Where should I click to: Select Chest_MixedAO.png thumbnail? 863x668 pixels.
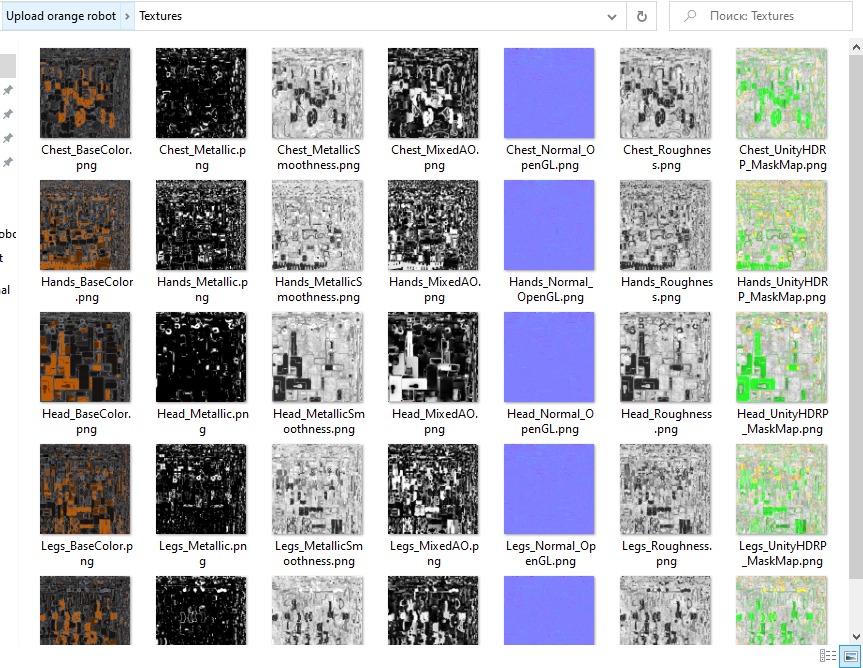[x=433, y=93]
